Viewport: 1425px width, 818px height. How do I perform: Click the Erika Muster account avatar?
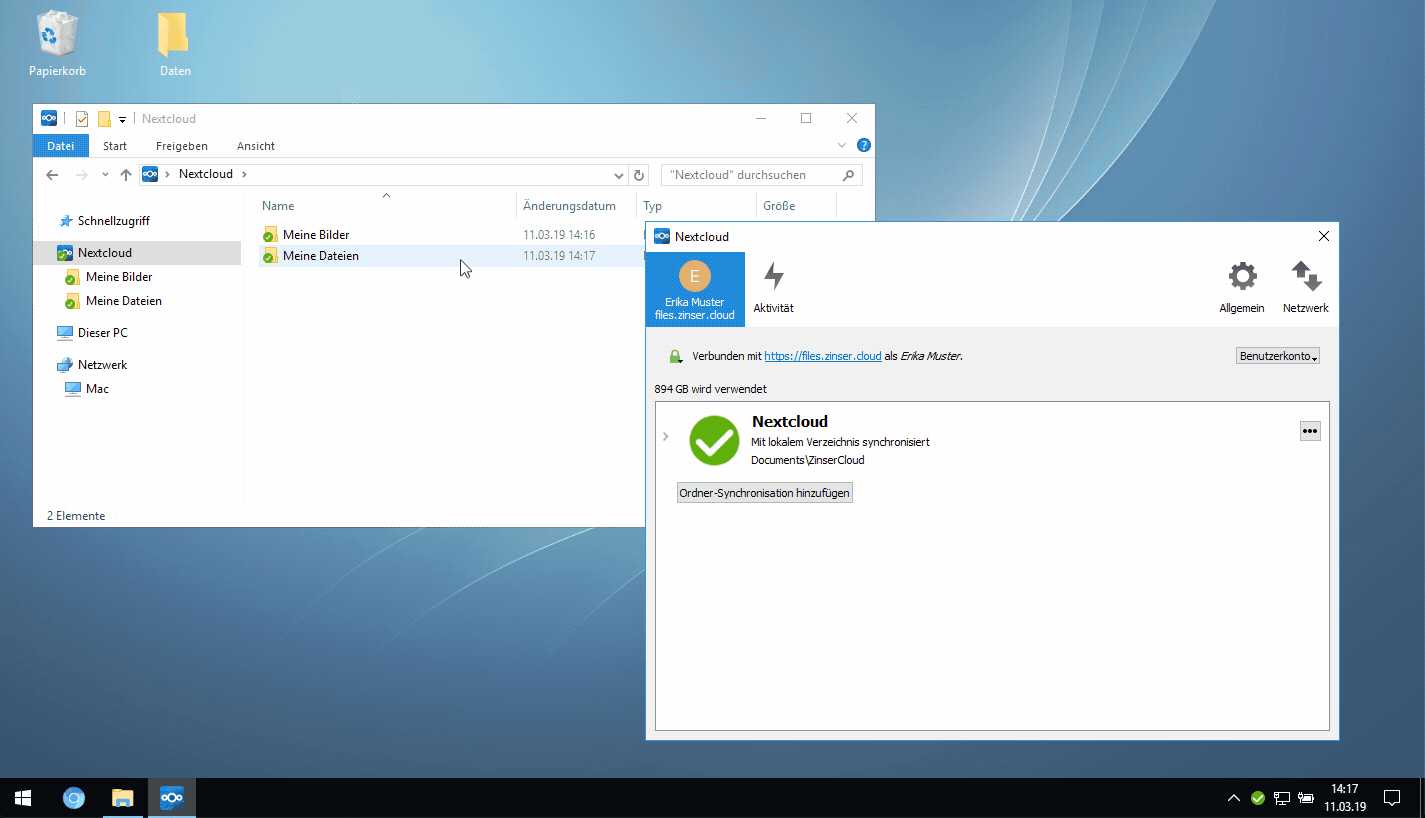coord(694,277)
